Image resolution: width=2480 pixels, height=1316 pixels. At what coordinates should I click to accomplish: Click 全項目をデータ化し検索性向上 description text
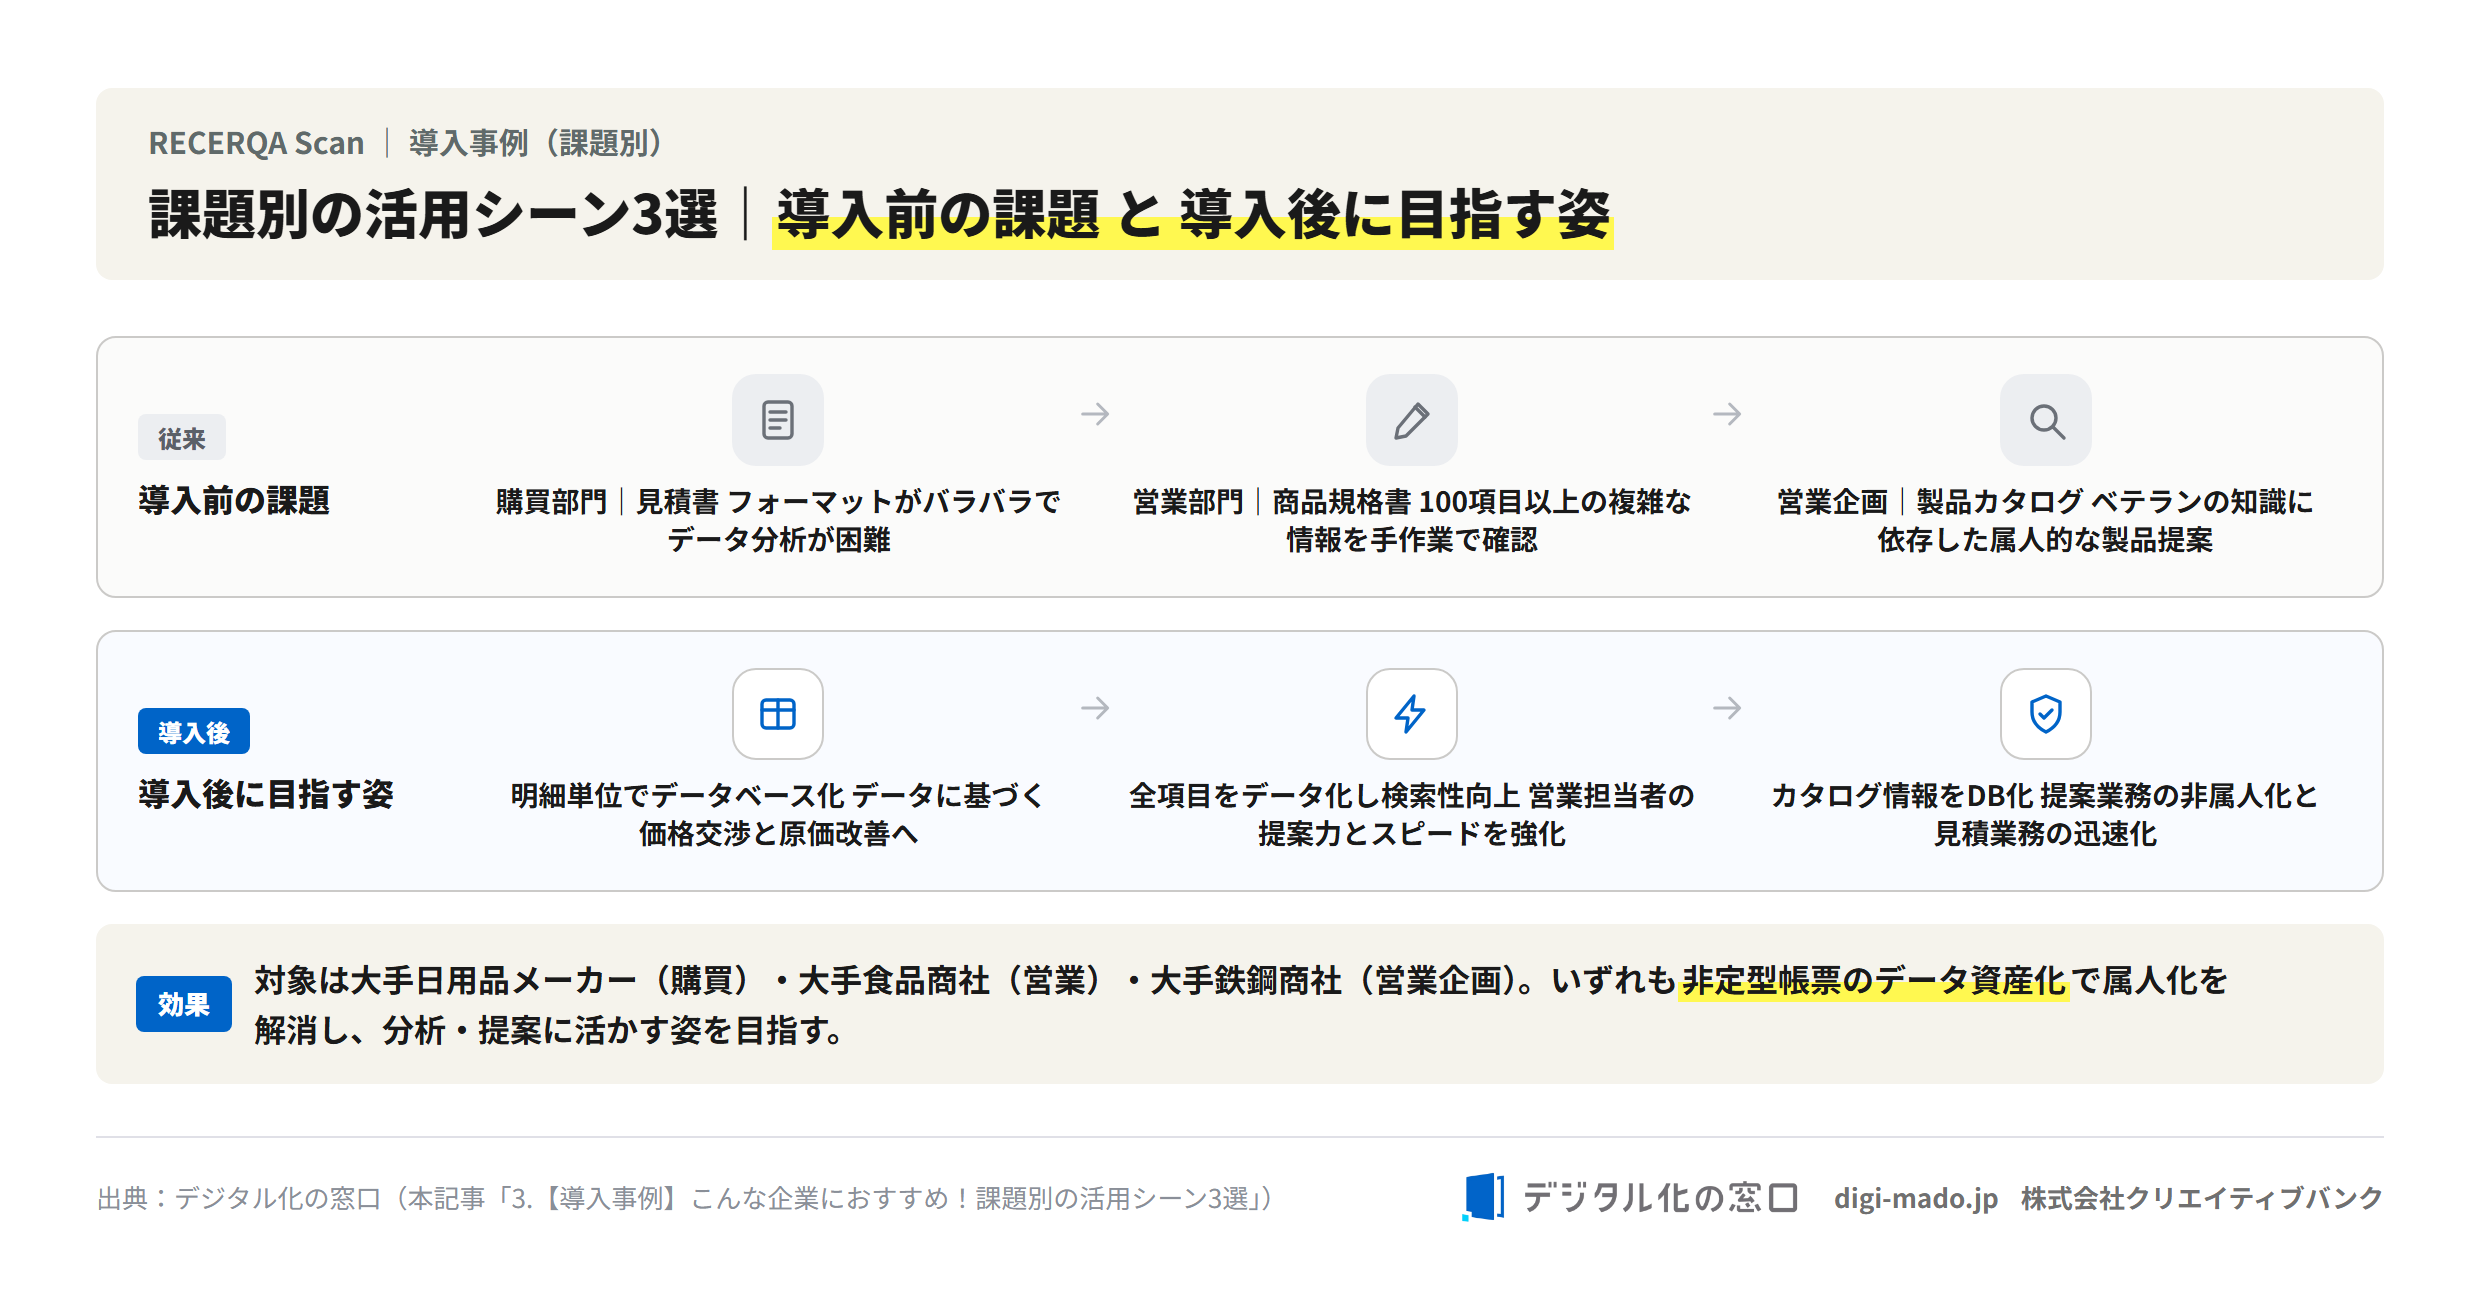tap(1411, 814)
